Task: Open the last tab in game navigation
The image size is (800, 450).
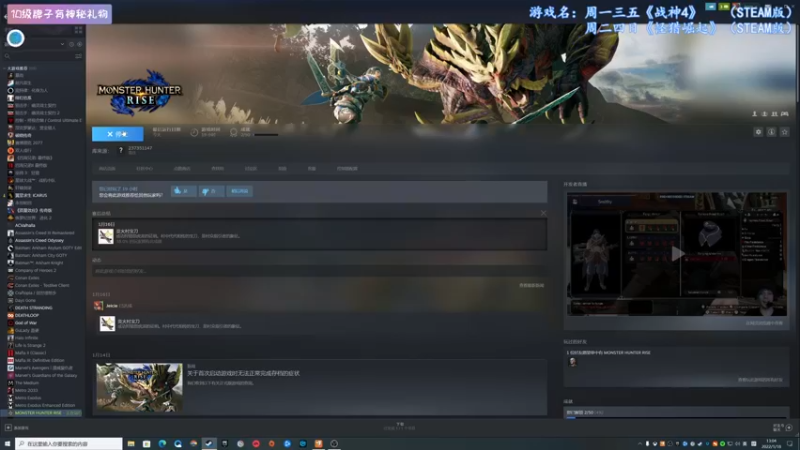Action: point(347,168)
